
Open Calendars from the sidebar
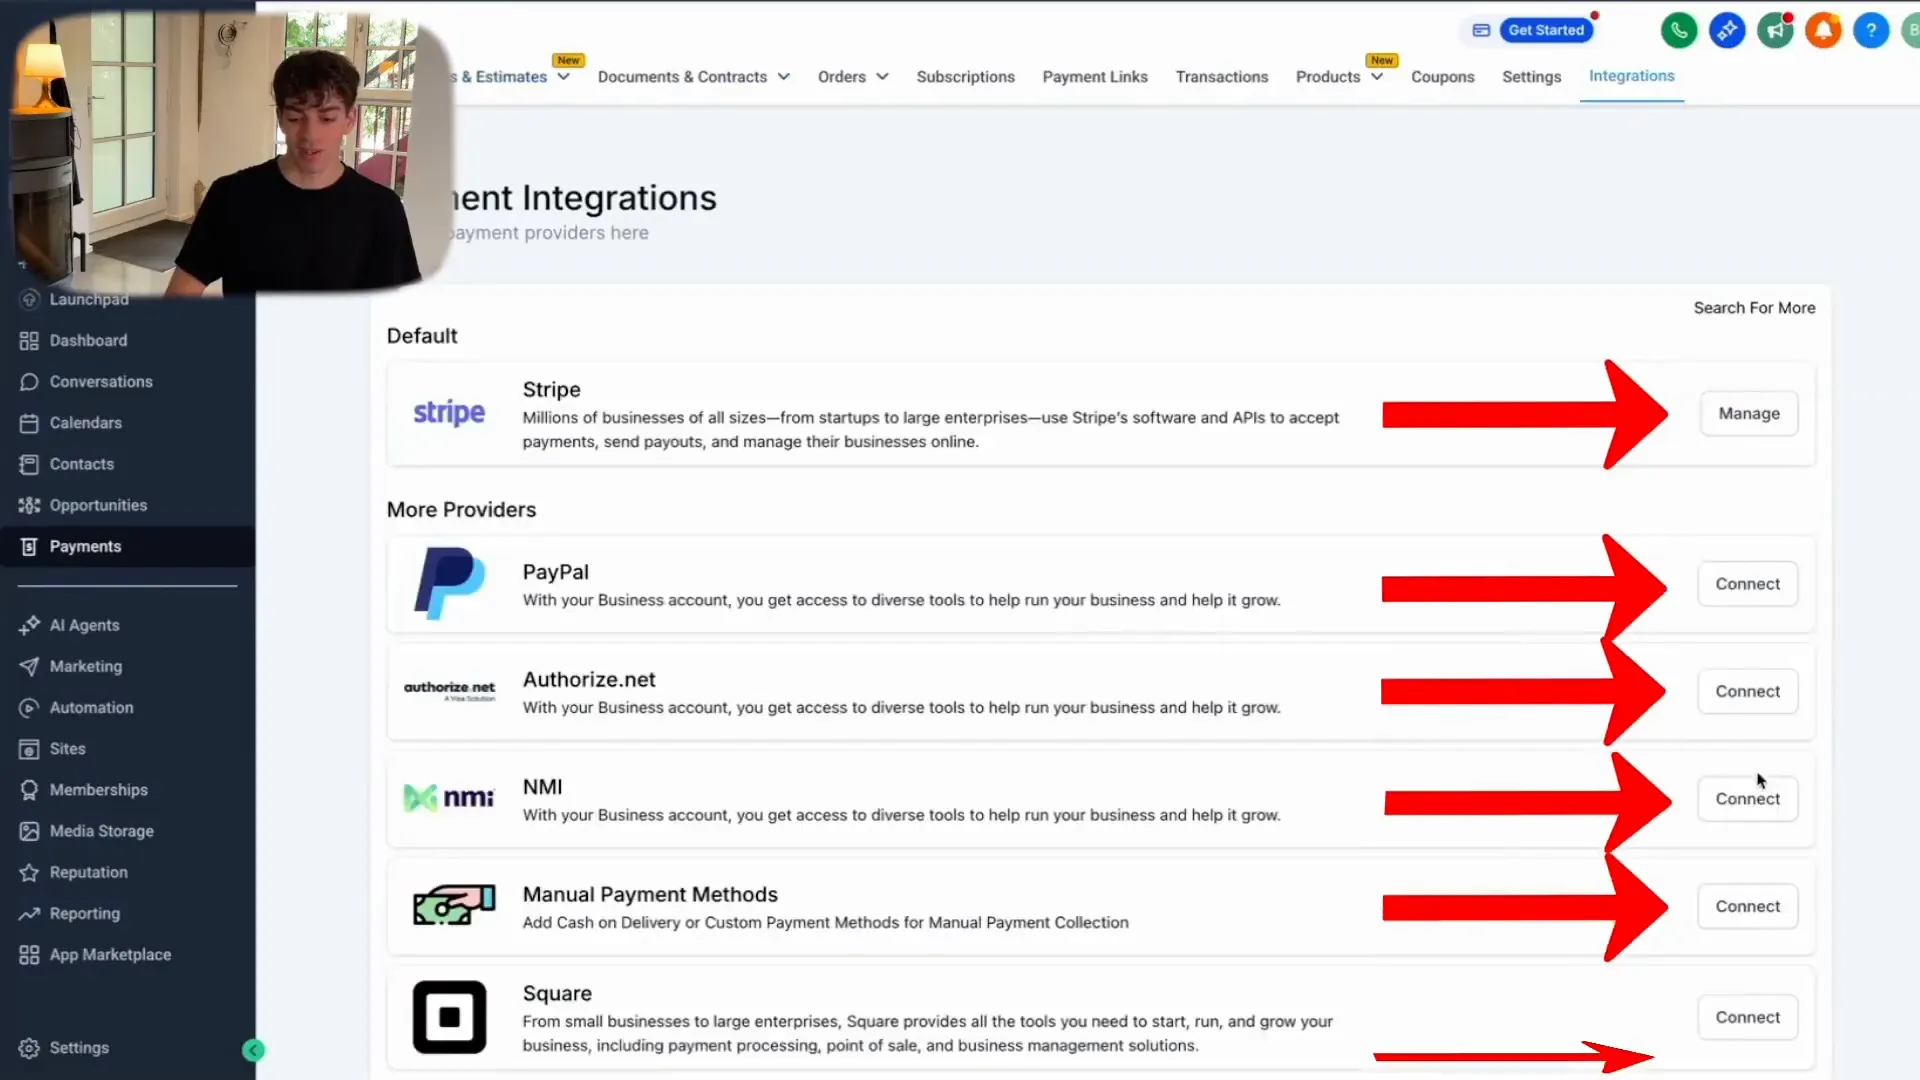click(84, 422)
